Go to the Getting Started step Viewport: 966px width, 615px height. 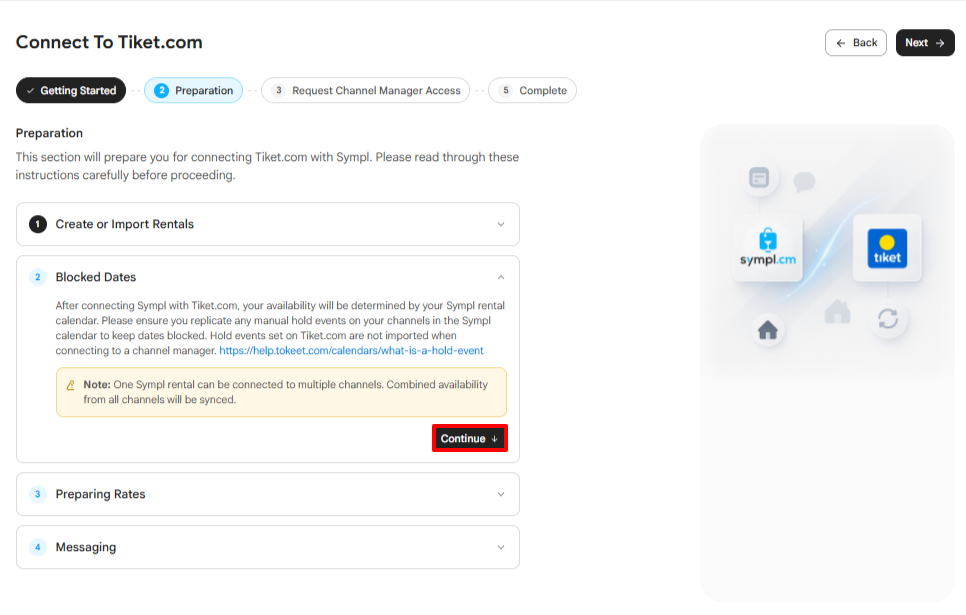click(x=71, y=91)
